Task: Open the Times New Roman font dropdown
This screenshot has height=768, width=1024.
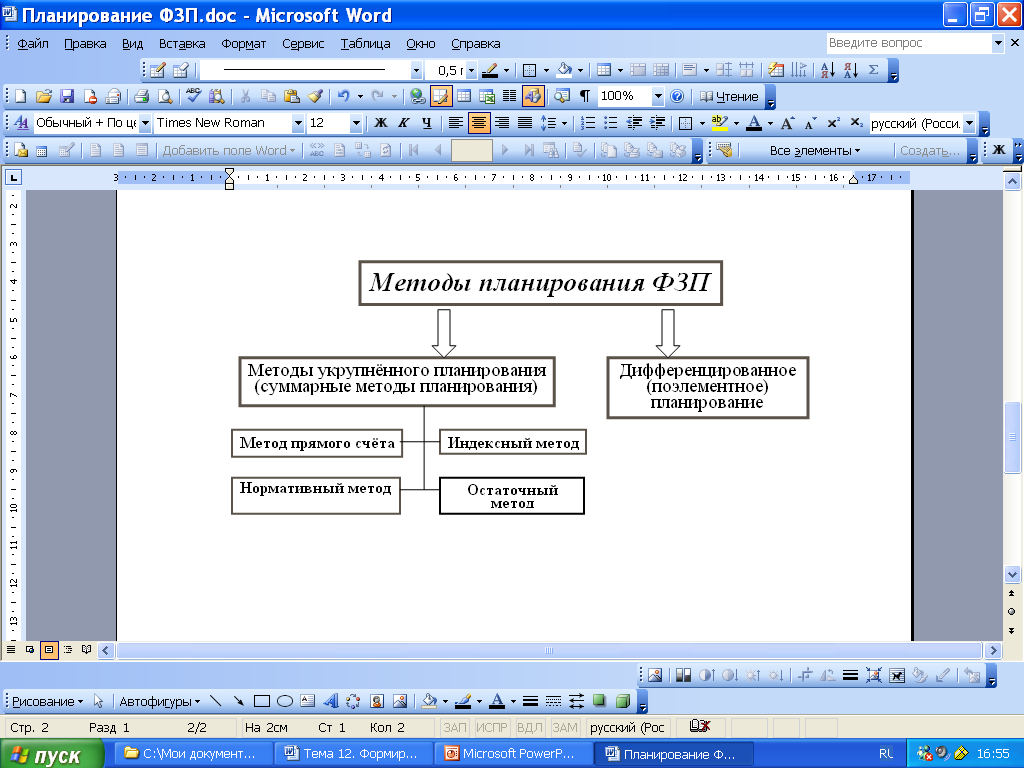Action: pos(298,123)
